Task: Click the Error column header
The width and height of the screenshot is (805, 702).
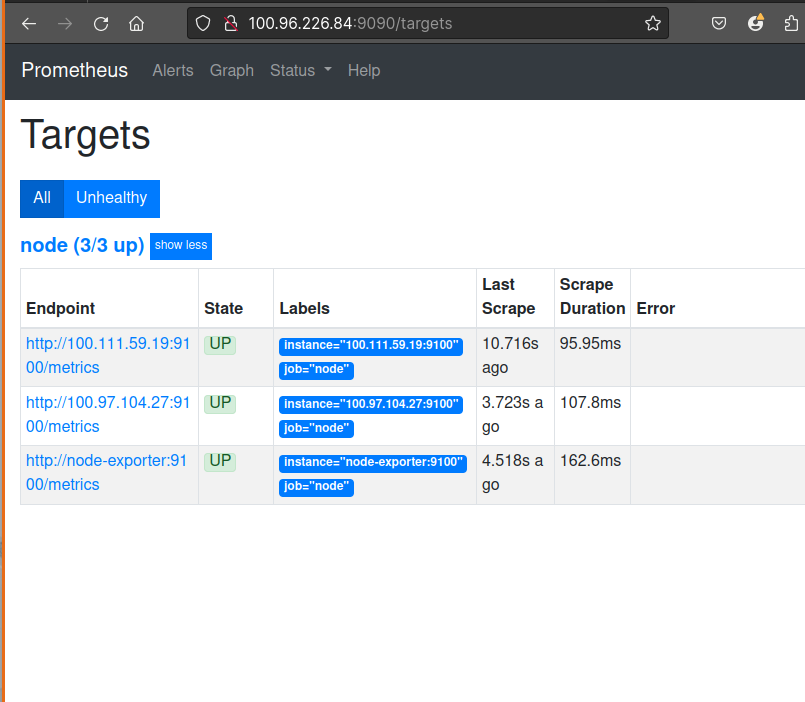Action: pyautogui.click(x=656, y=309)
